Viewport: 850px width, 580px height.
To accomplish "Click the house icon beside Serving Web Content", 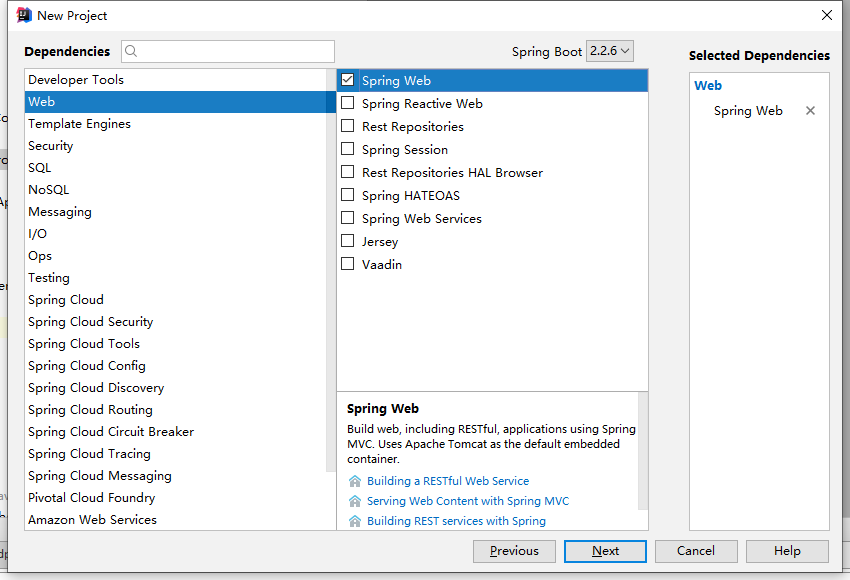I will (x=355, y=501).
